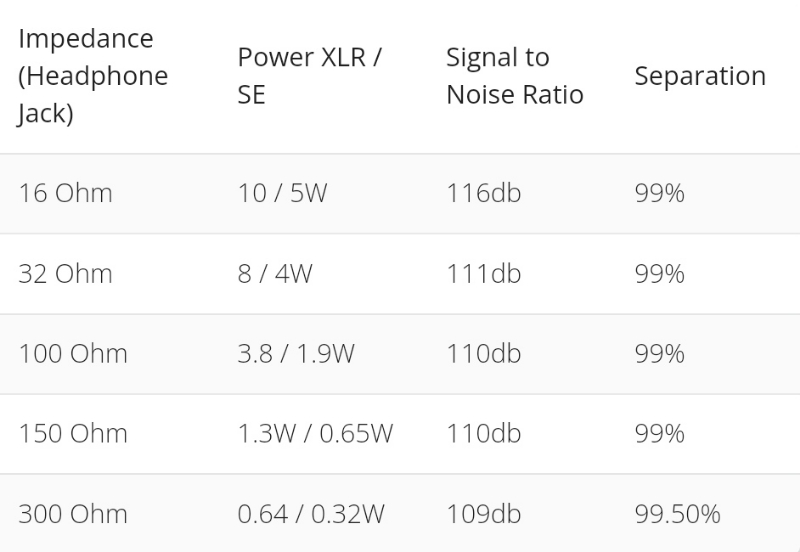Viewport: 800px width, 552px height.
Task: Select the Power XLR / SE header
Action: click(309, 77)
